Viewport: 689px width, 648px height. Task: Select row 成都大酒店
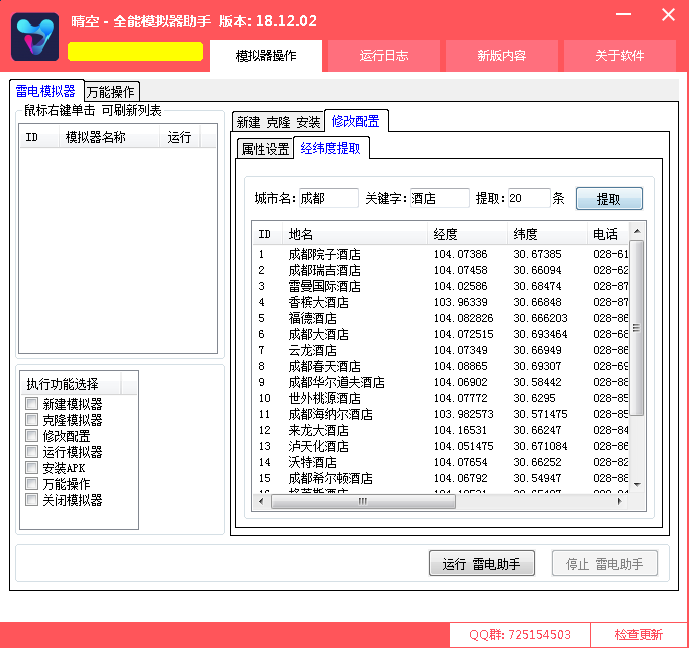tap(441, 334)
